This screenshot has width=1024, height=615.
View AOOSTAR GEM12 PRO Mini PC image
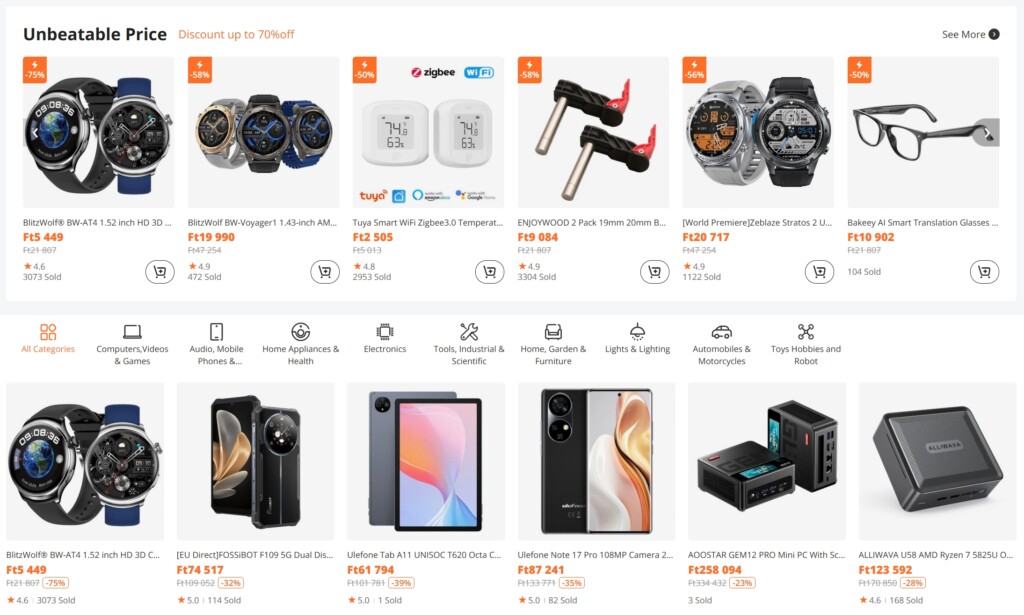[x=767, y=461]
